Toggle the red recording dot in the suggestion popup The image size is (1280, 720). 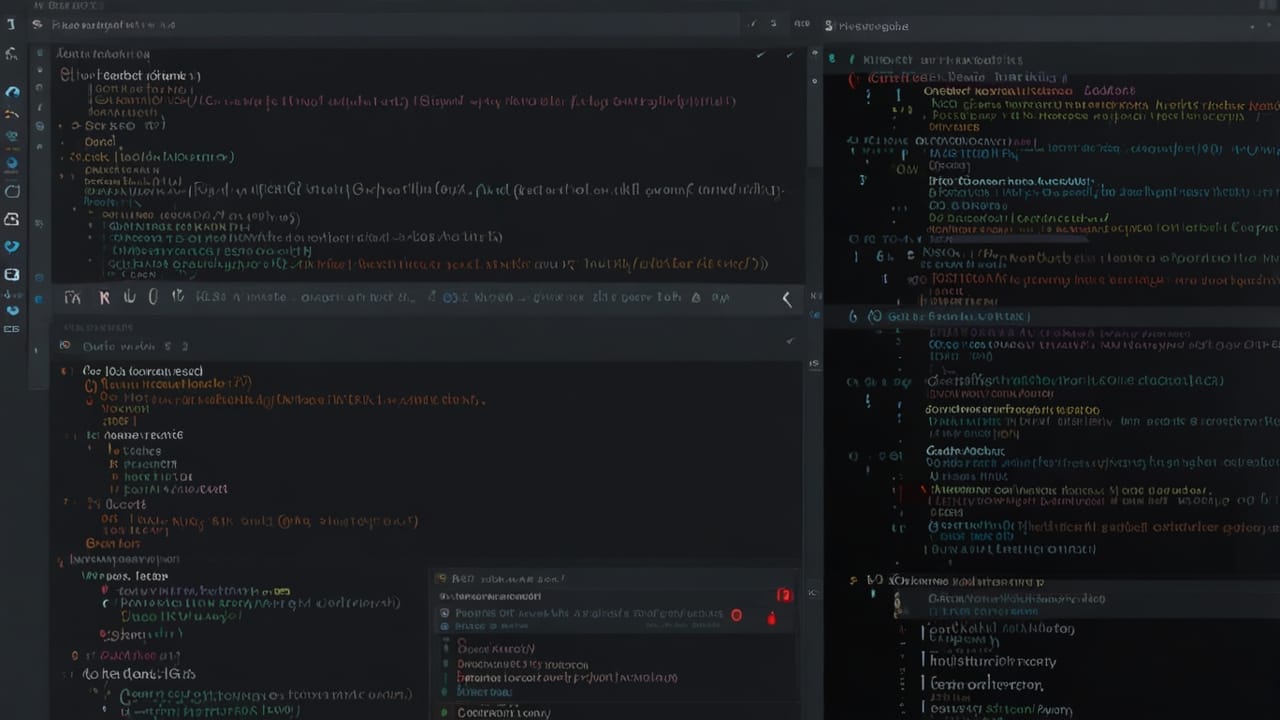tap(771, 617)
